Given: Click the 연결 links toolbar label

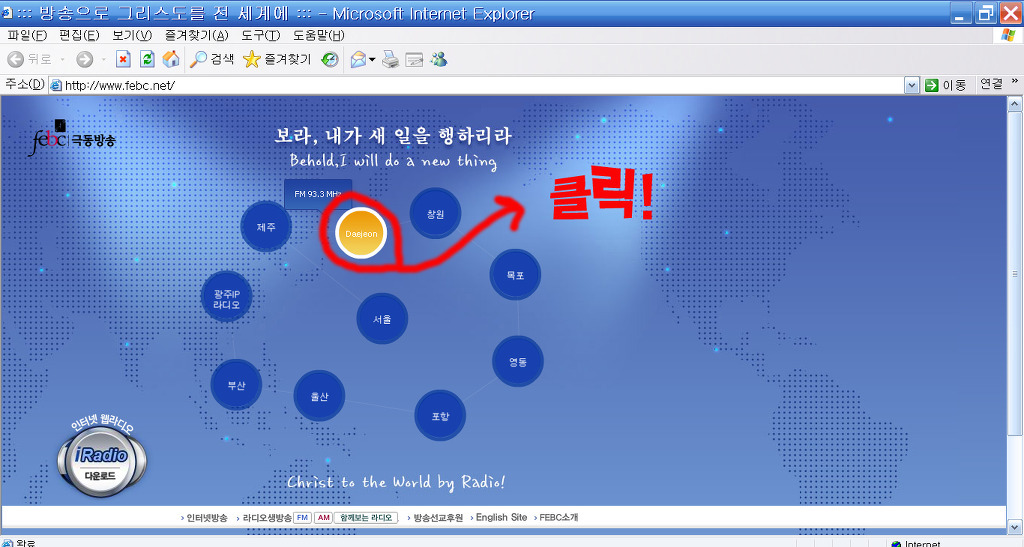Looking at the screenshot, I should 991,84.
